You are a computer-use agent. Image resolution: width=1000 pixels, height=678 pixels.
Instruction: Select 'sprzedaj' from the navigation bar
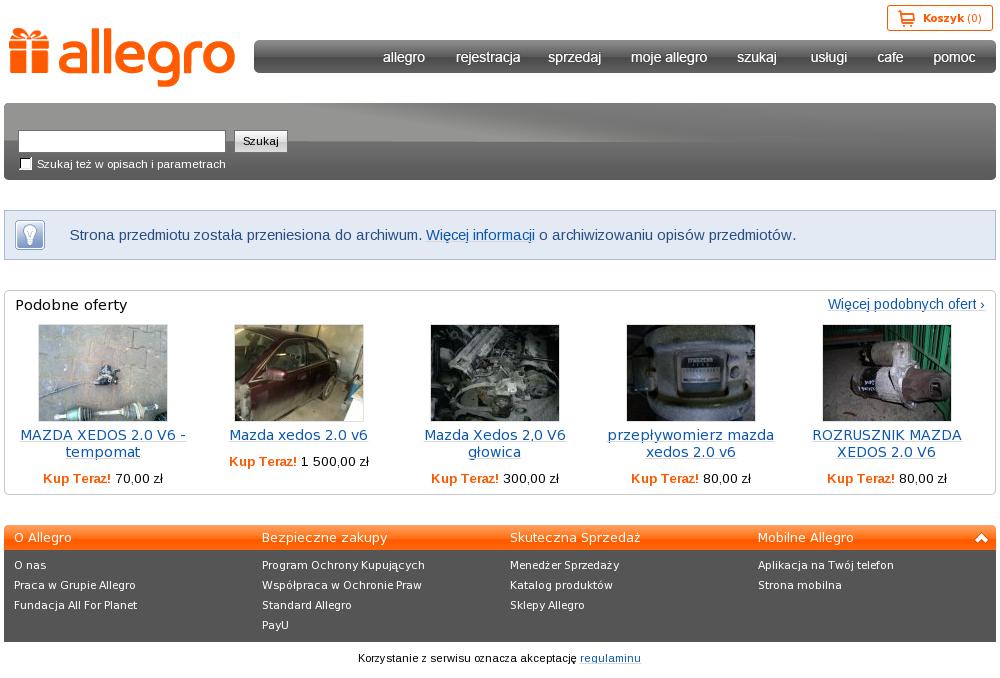575,57
